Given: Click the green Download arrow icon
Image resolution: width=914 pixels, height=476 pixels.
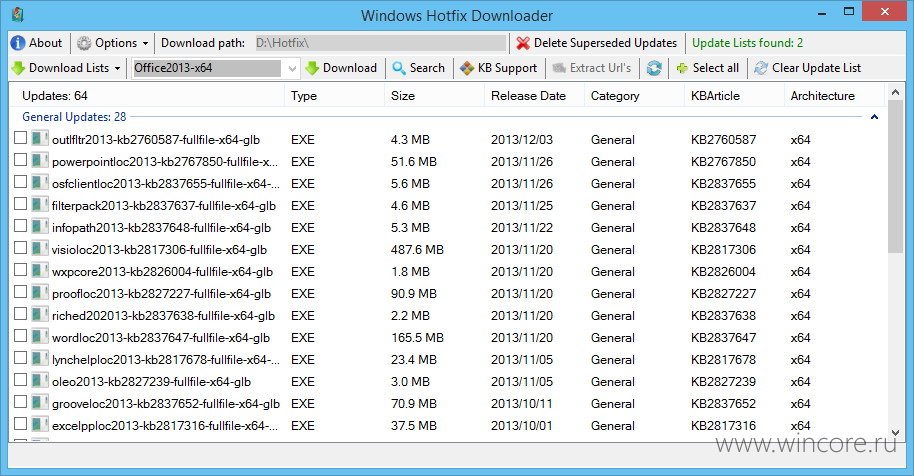Looking at the screenshot, I should coord(312,68).
